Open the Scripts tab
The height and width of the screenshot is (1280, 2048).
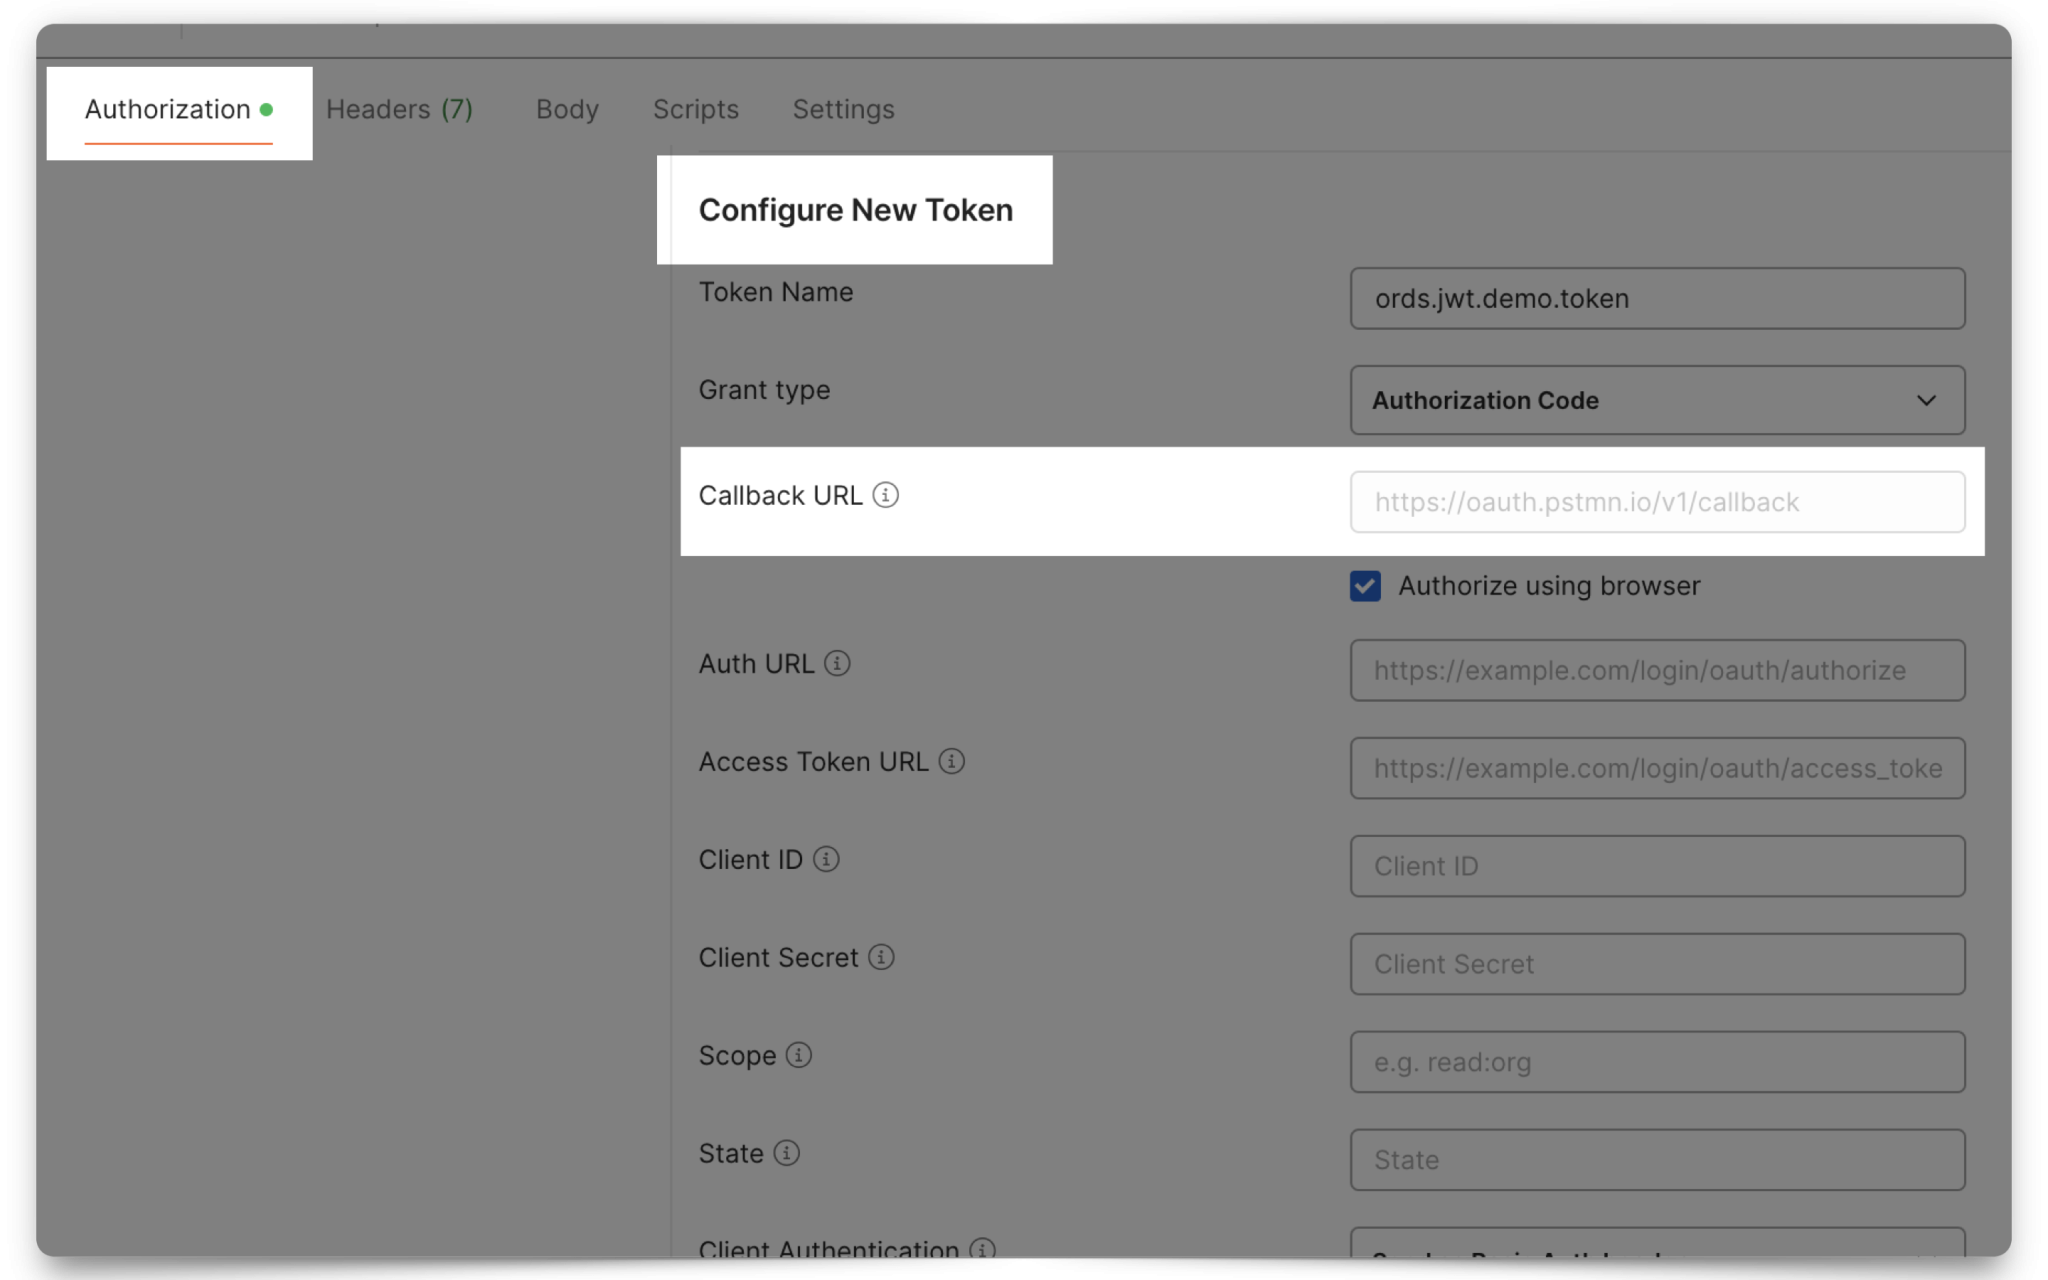[696, 109]
